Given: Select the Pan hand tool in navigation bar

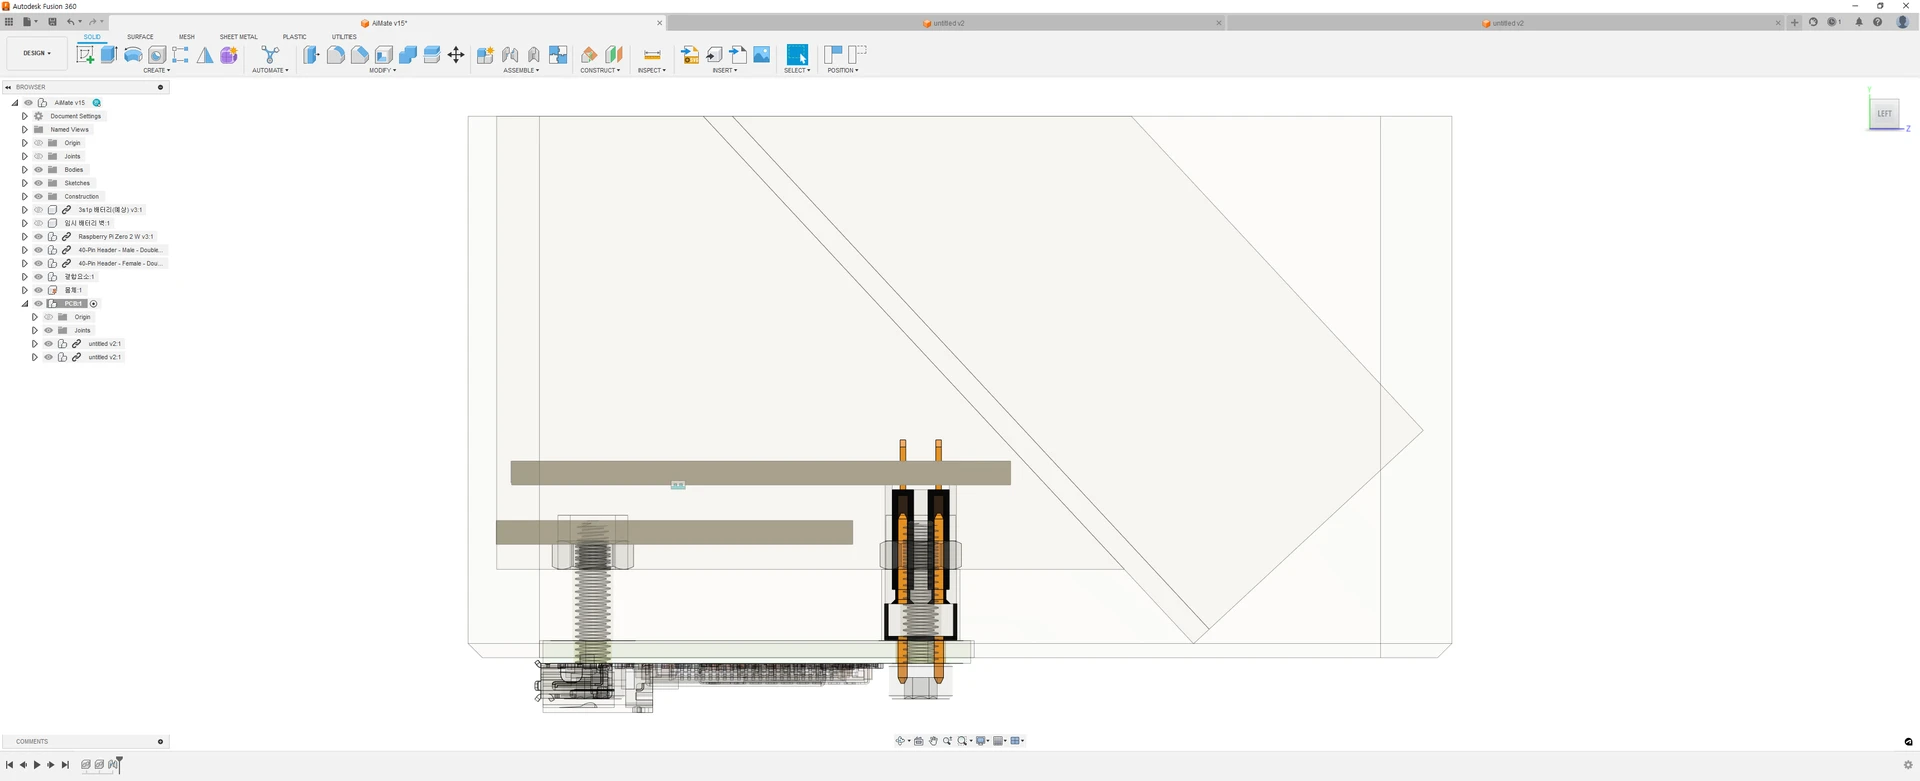Looking at the screenshot, I should click(933, 741).
